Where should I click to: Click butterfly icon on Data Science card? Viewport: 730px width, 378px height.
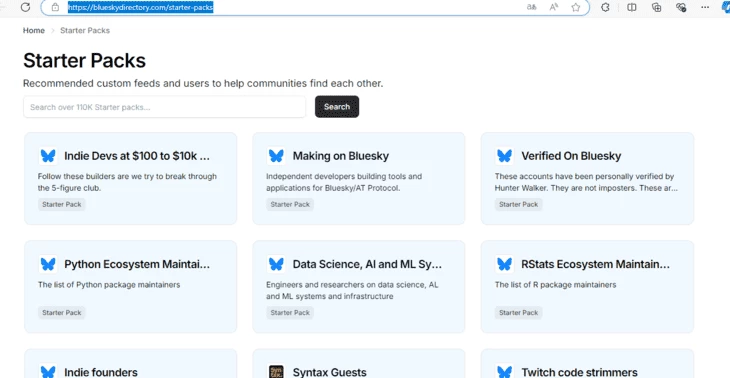[276, 264]
